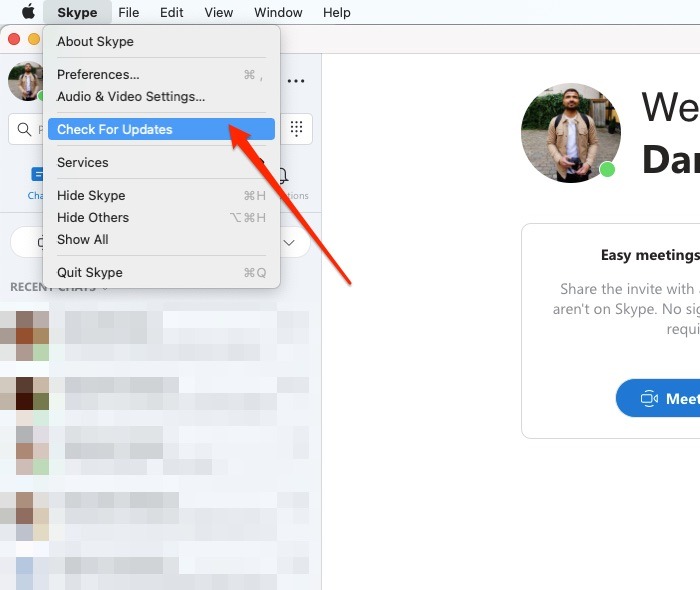Click the yellow minimize window button

(34, 39)
